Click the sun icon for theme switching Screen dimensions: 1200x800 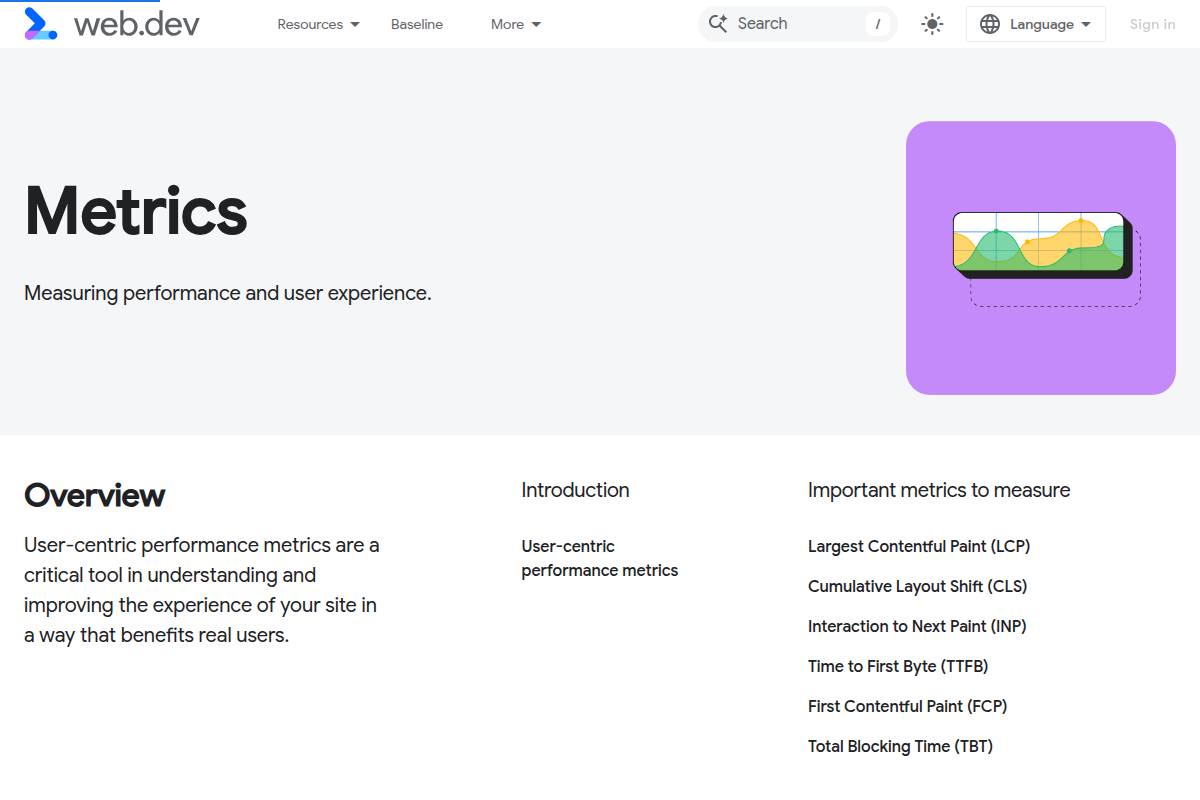931,24
